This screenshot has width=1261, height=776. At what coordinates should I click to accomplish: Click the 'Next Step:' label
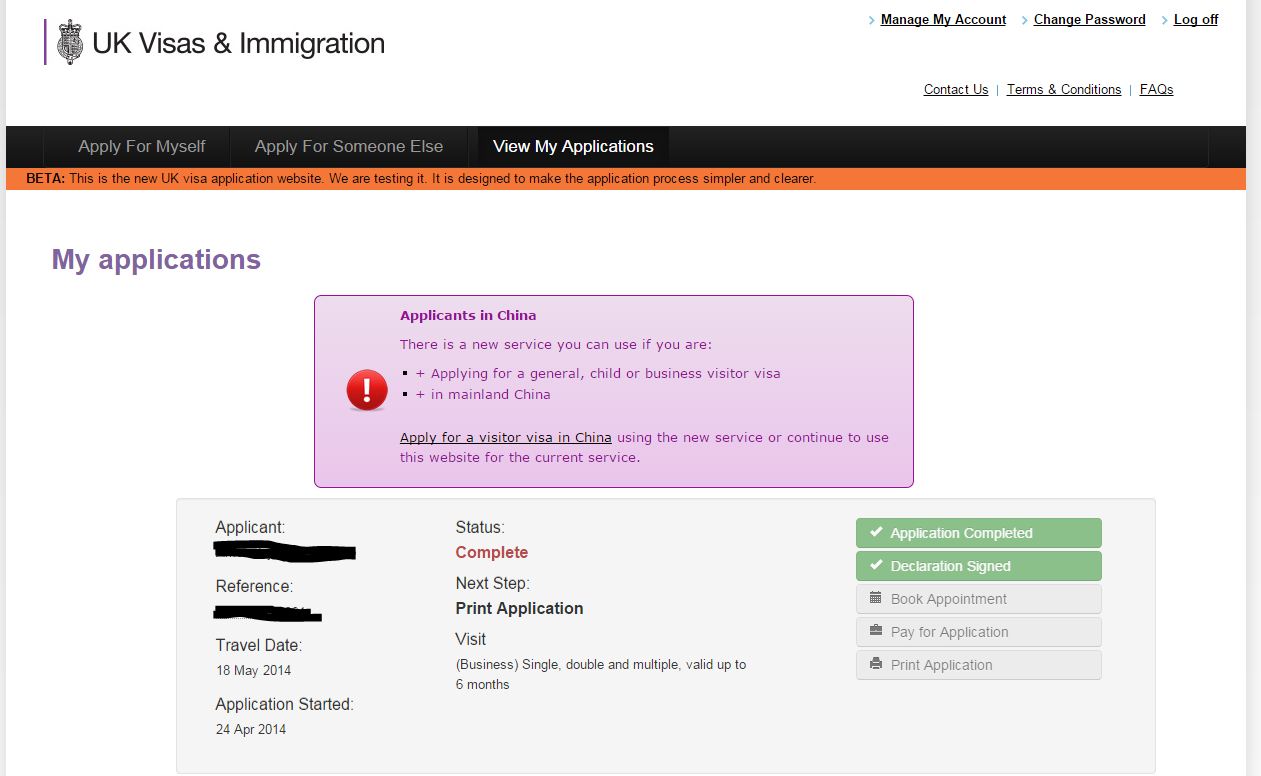point(492,583)
